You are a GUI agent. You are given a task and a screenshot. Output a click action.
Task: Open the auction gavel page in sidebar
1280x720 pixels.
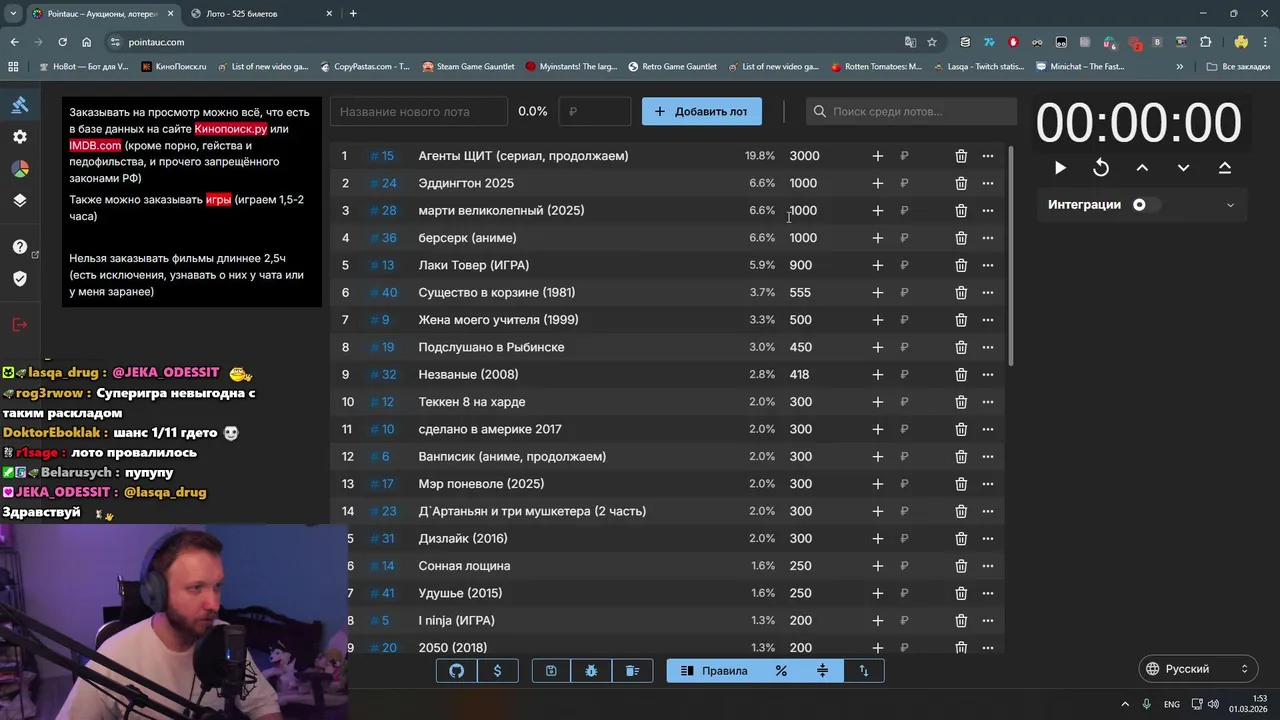(20, 105)
